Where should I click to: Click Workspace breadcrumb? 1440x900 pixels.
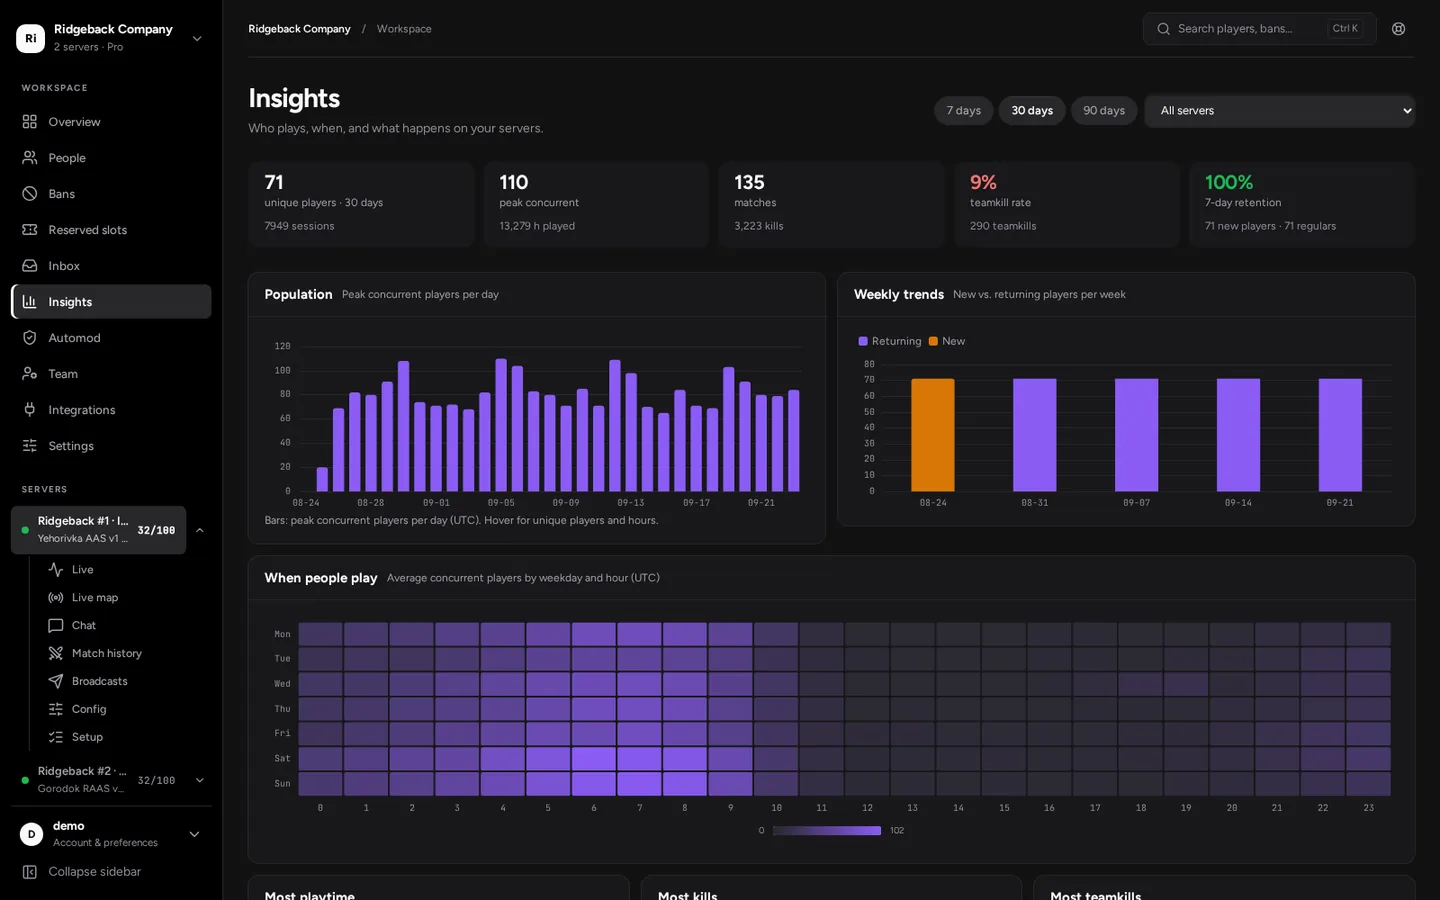(x=404, y=29)
